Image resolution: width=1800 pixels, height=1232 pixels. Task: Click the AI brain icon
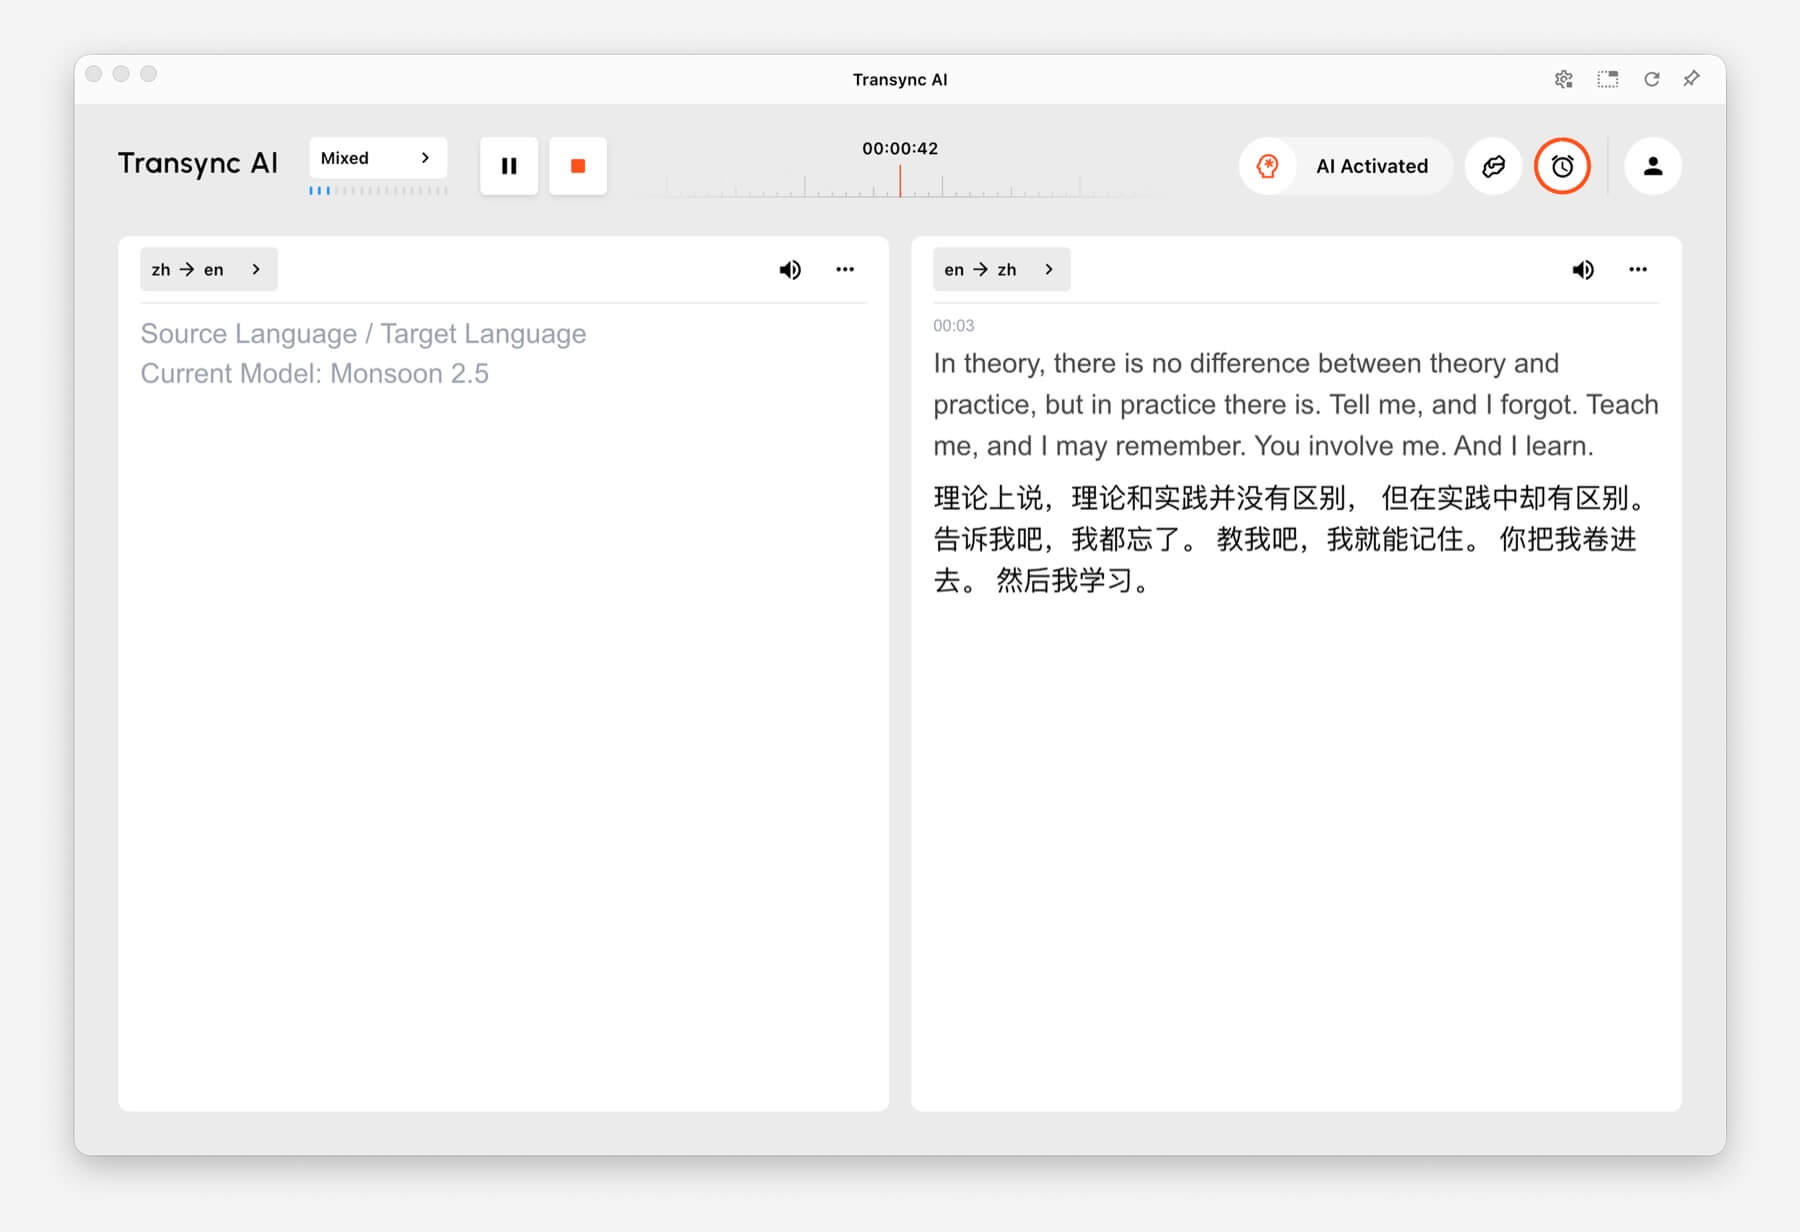(x=1268, y=166)
